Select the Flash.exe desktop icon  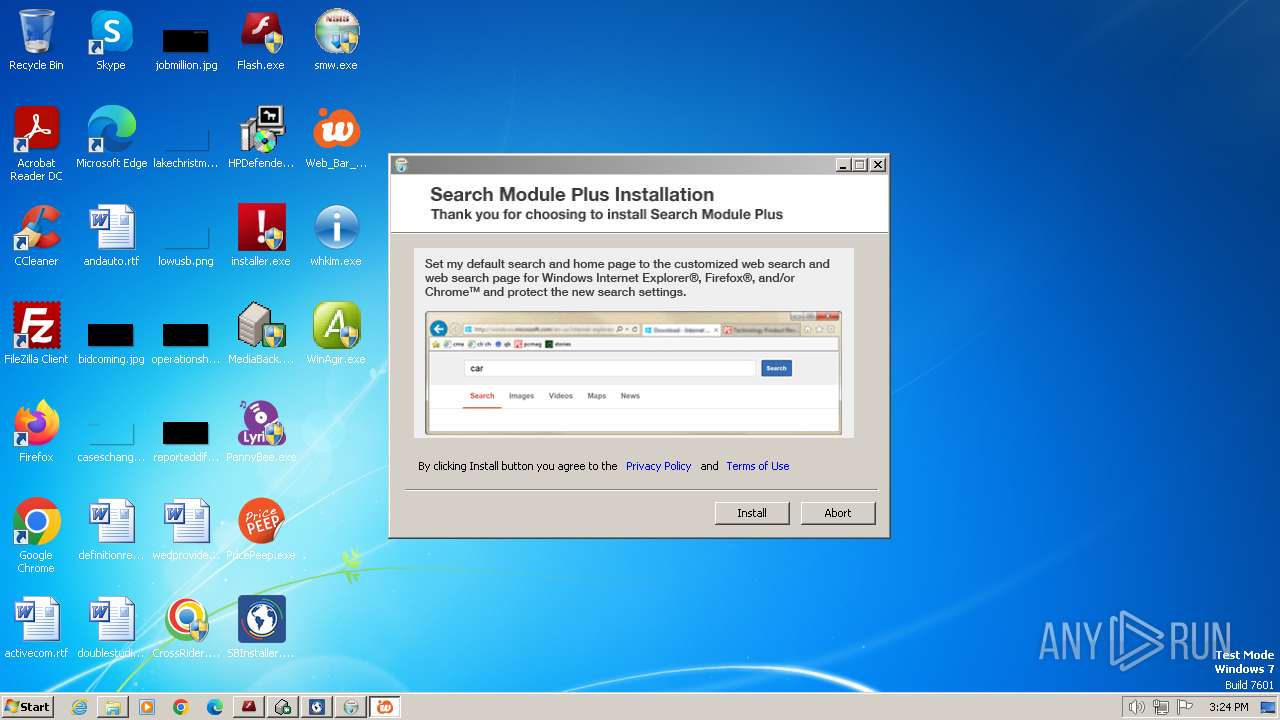(261, 40)
